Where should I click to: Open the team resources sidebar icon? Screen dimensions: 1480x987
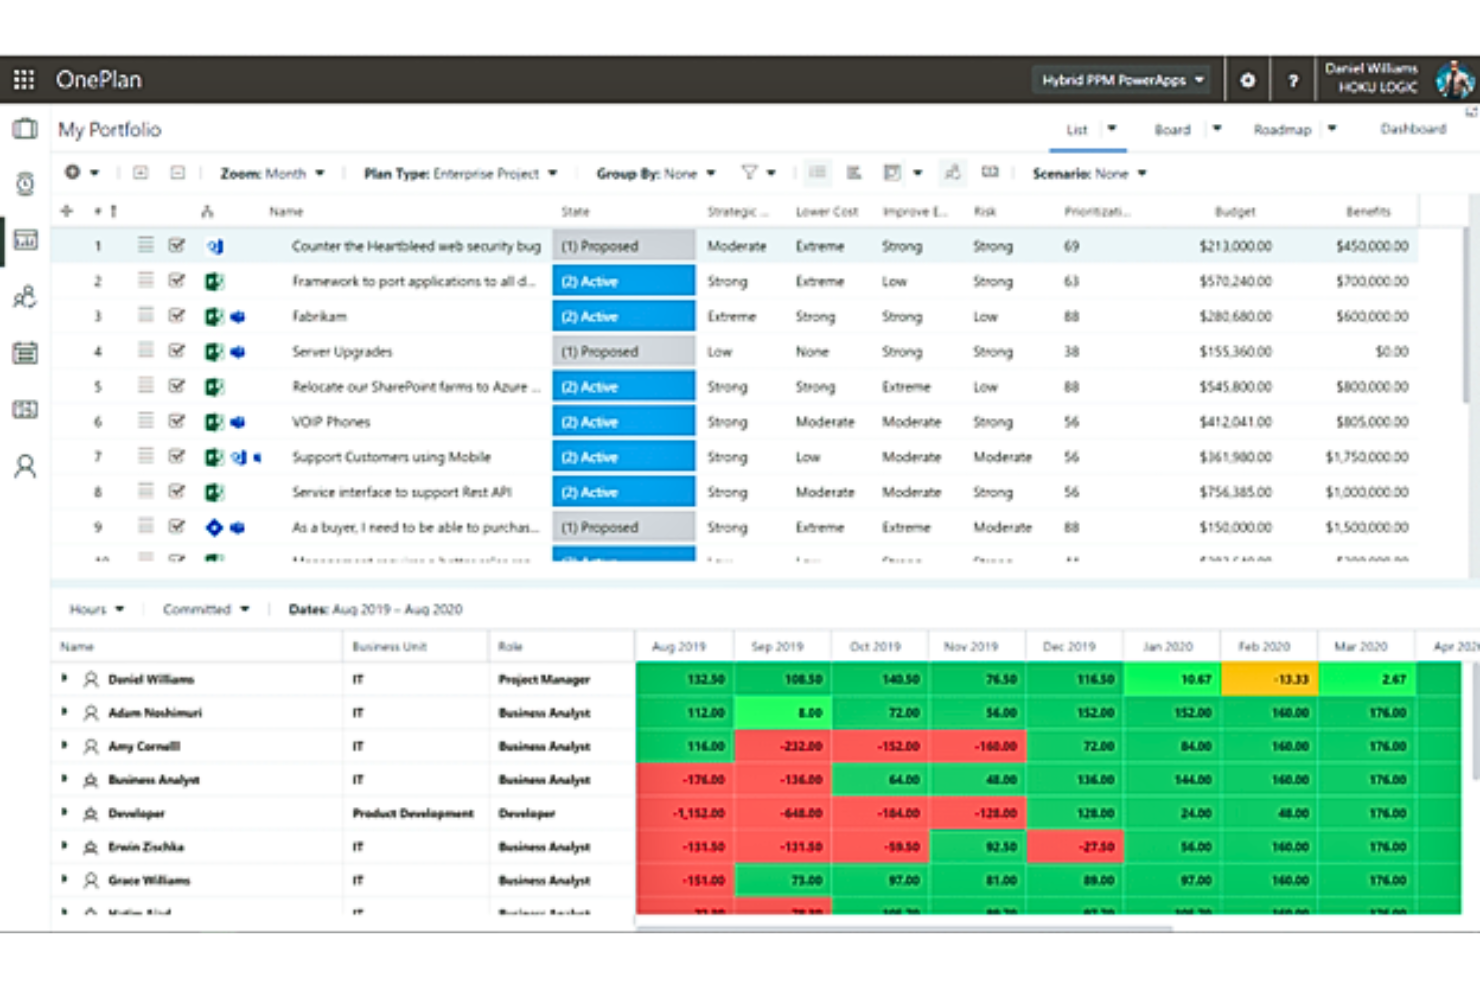[x=25, y=296]
